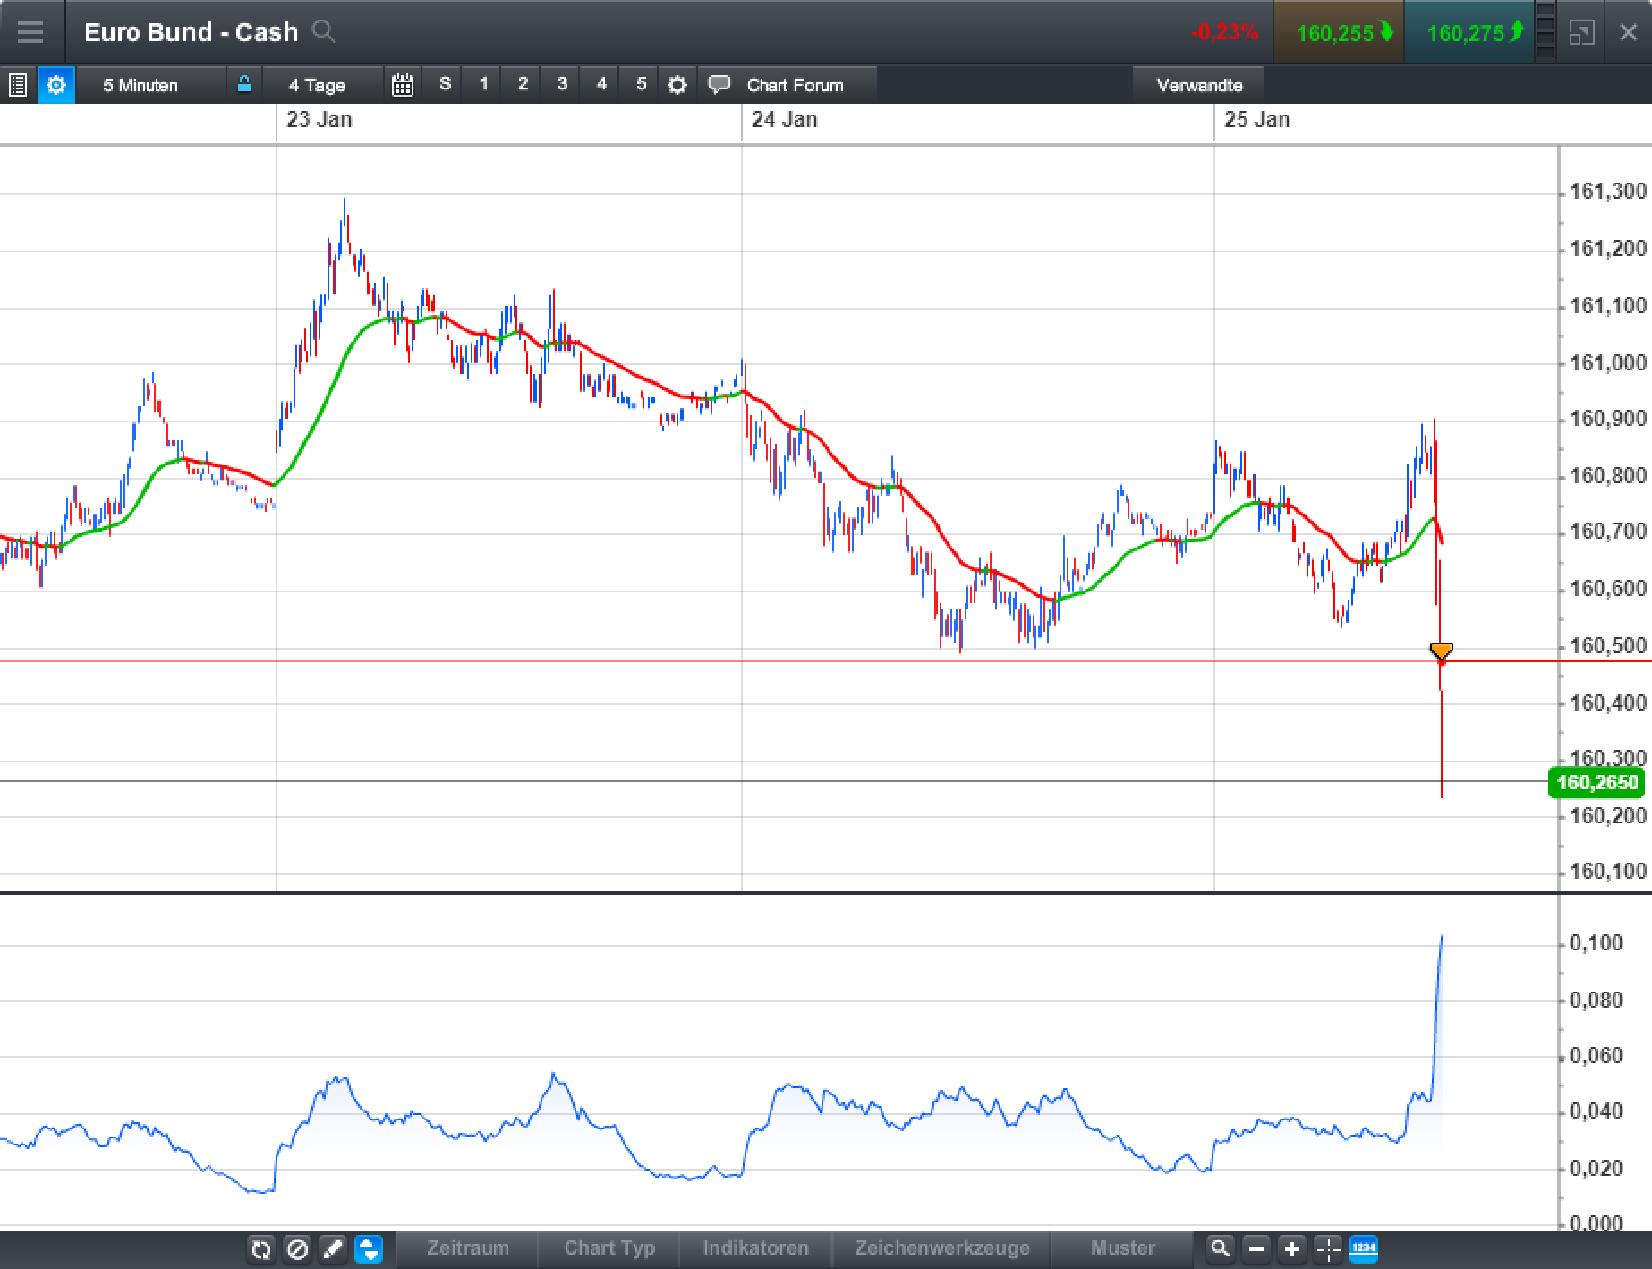Open the 5 Minuten interval dropdown

[x=140, y=85]
